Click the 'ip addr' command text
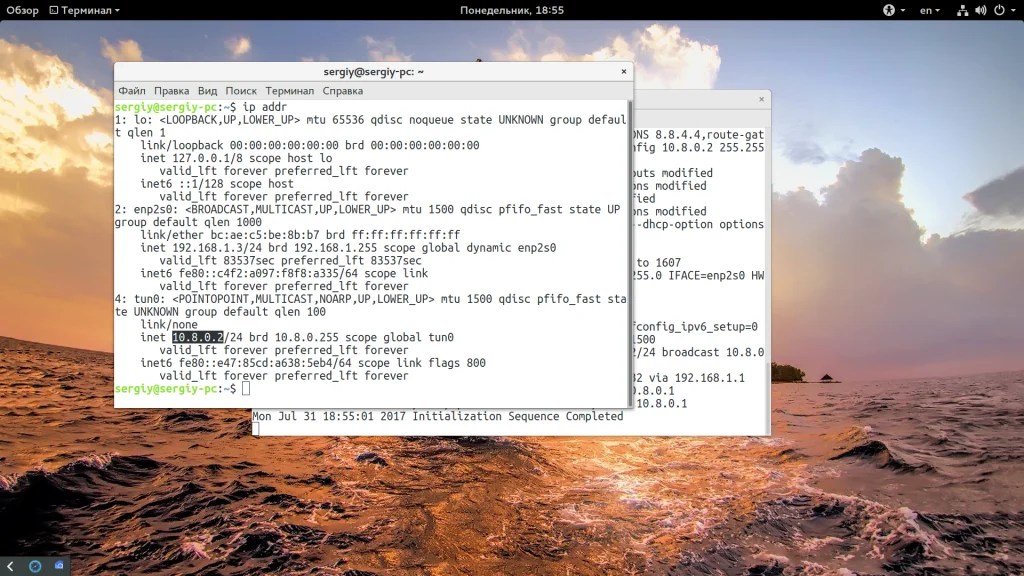 point(264,107)
